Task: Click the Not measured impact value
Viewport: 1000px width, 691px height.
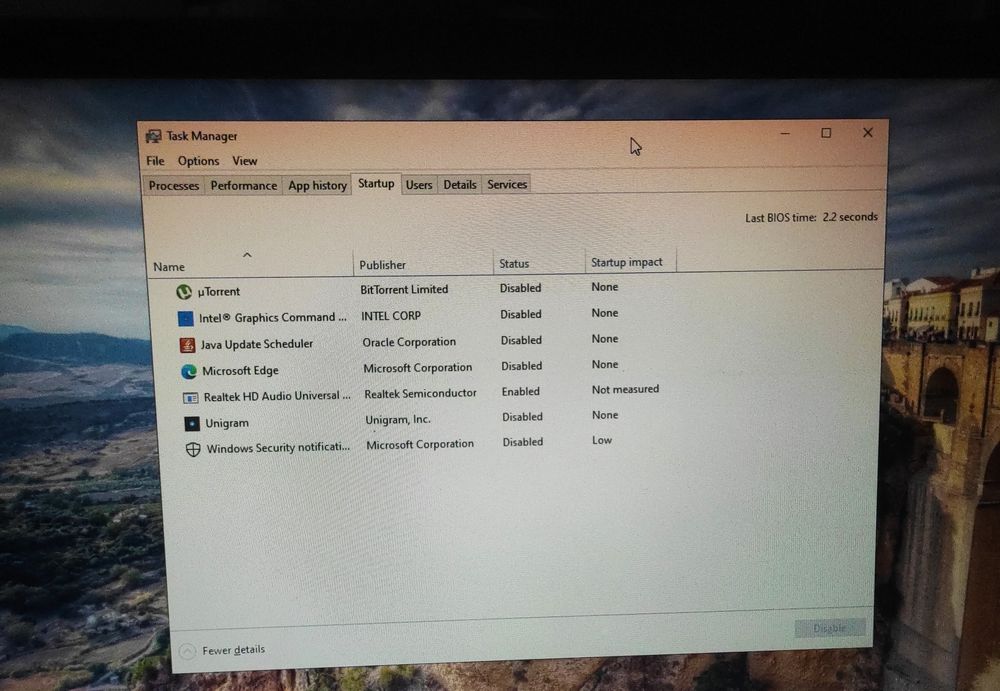Action: [626, 389]
